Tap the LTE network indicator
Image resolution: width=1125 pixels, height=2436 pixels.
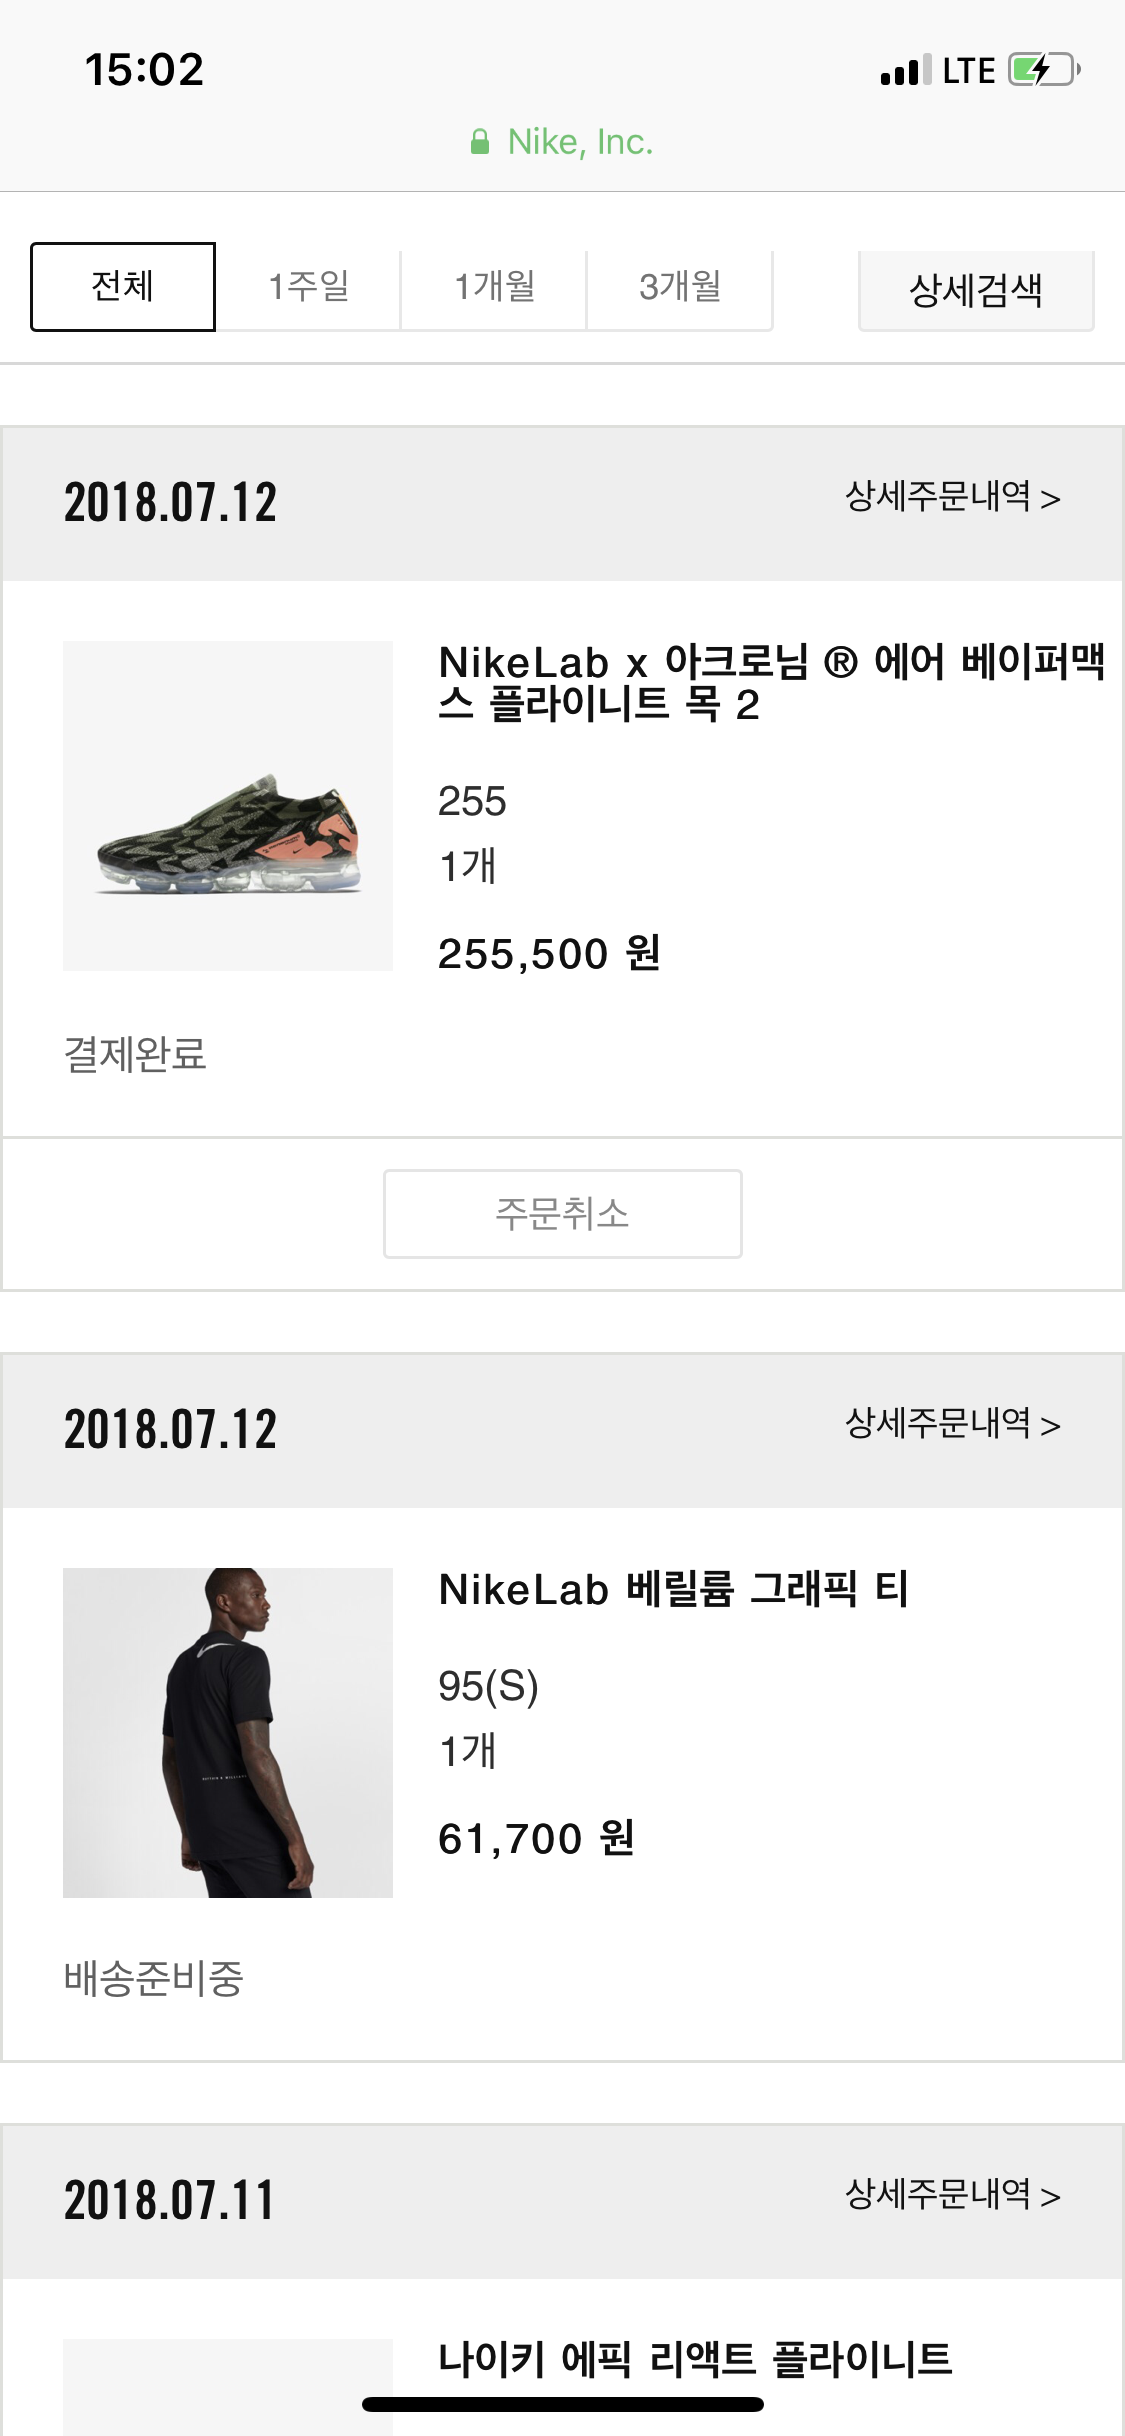pos(968,71)
